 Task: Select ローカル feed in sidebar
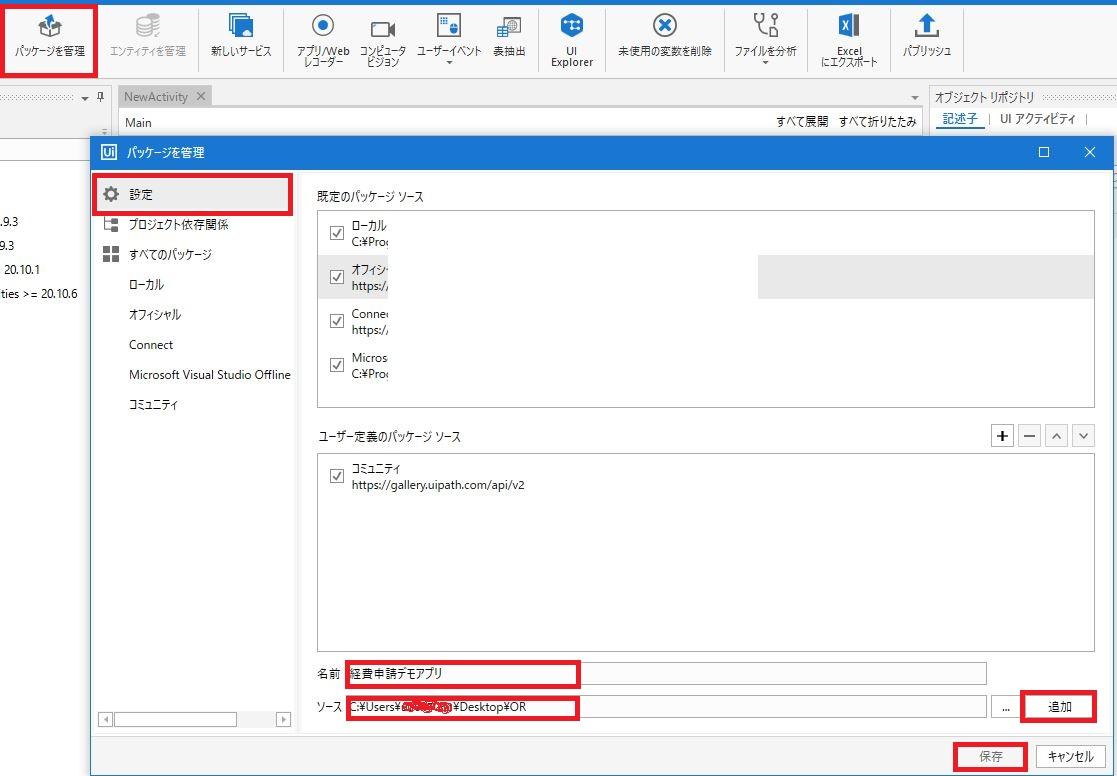146,284
